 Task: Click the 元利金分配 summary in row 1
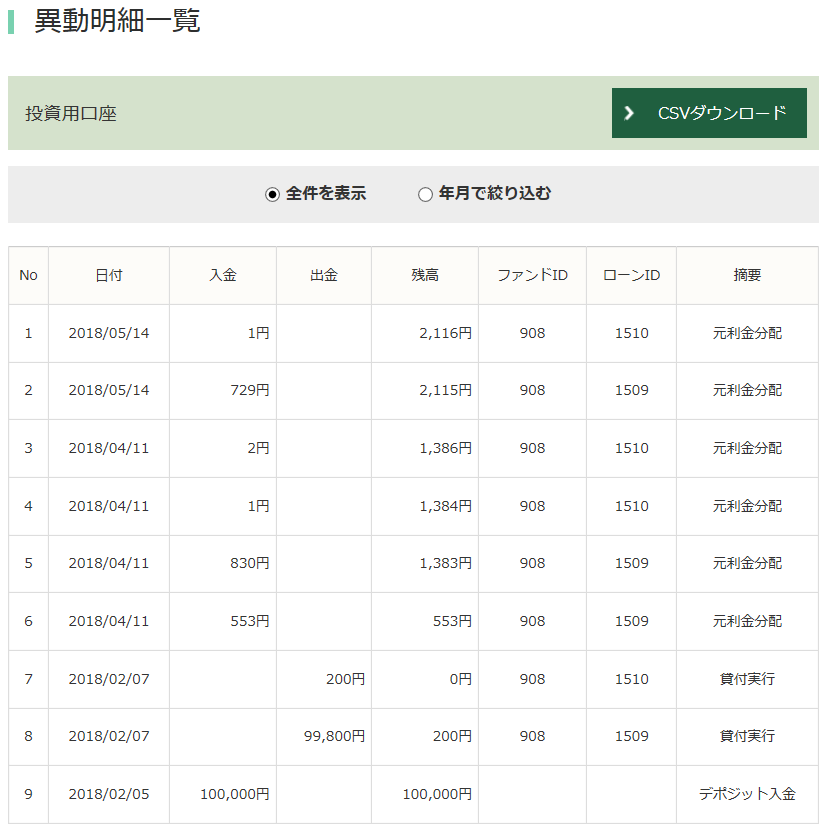click(x=747, y=333)
